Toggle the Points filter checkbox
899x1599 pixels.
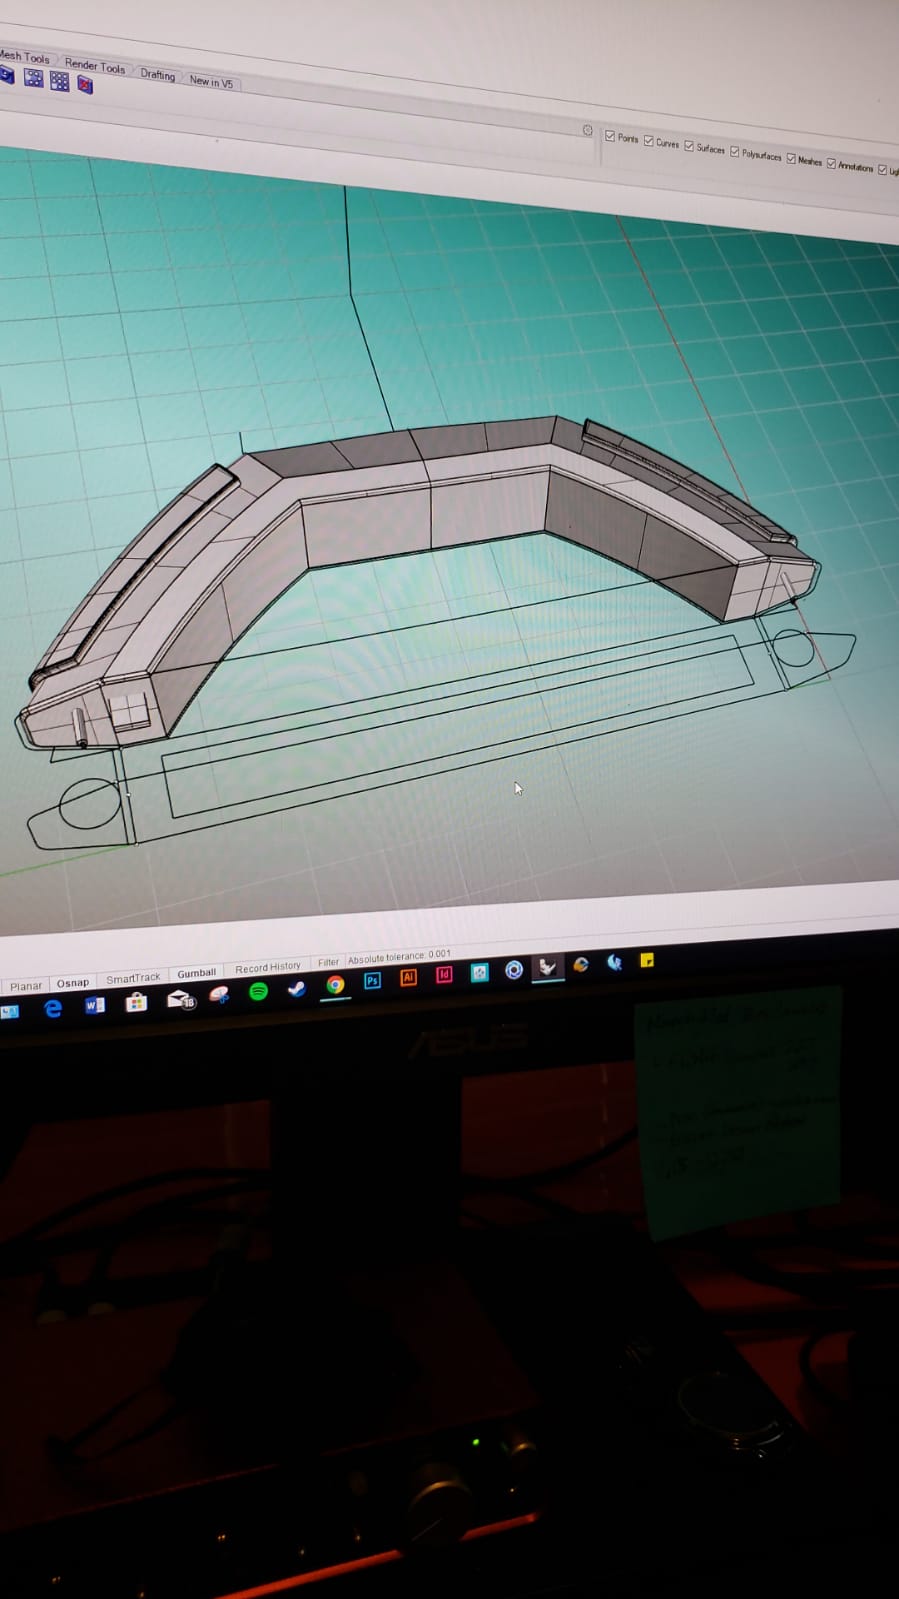tap(610, 136)
